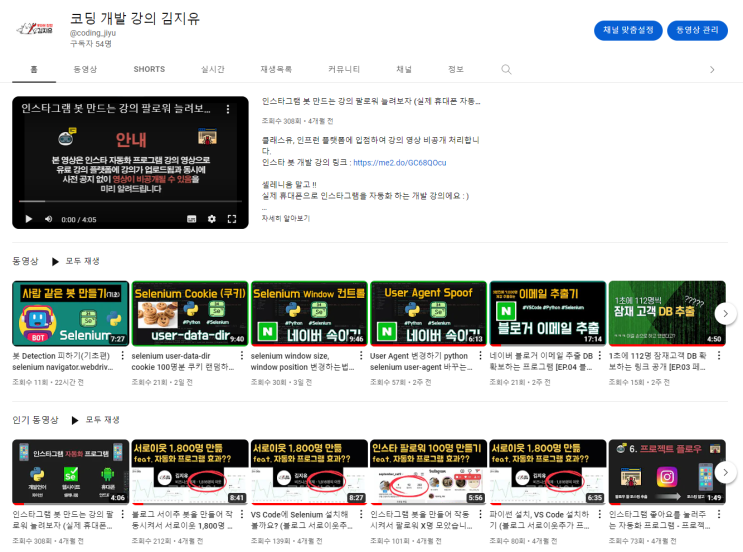Open menu for selenium user-data-dir video
Viewport: 743px width, 552px height.
[242, 355]
